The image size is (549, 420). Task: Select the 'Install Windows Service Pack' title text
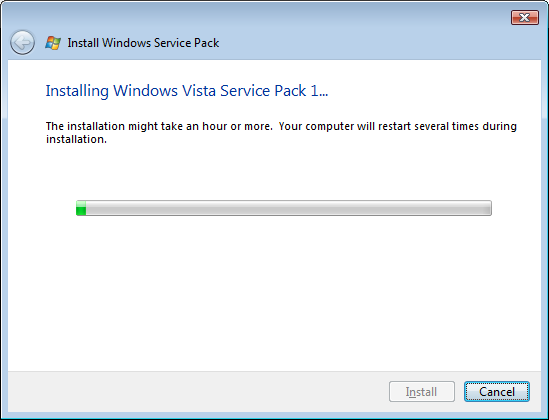(x=143, y=43)
